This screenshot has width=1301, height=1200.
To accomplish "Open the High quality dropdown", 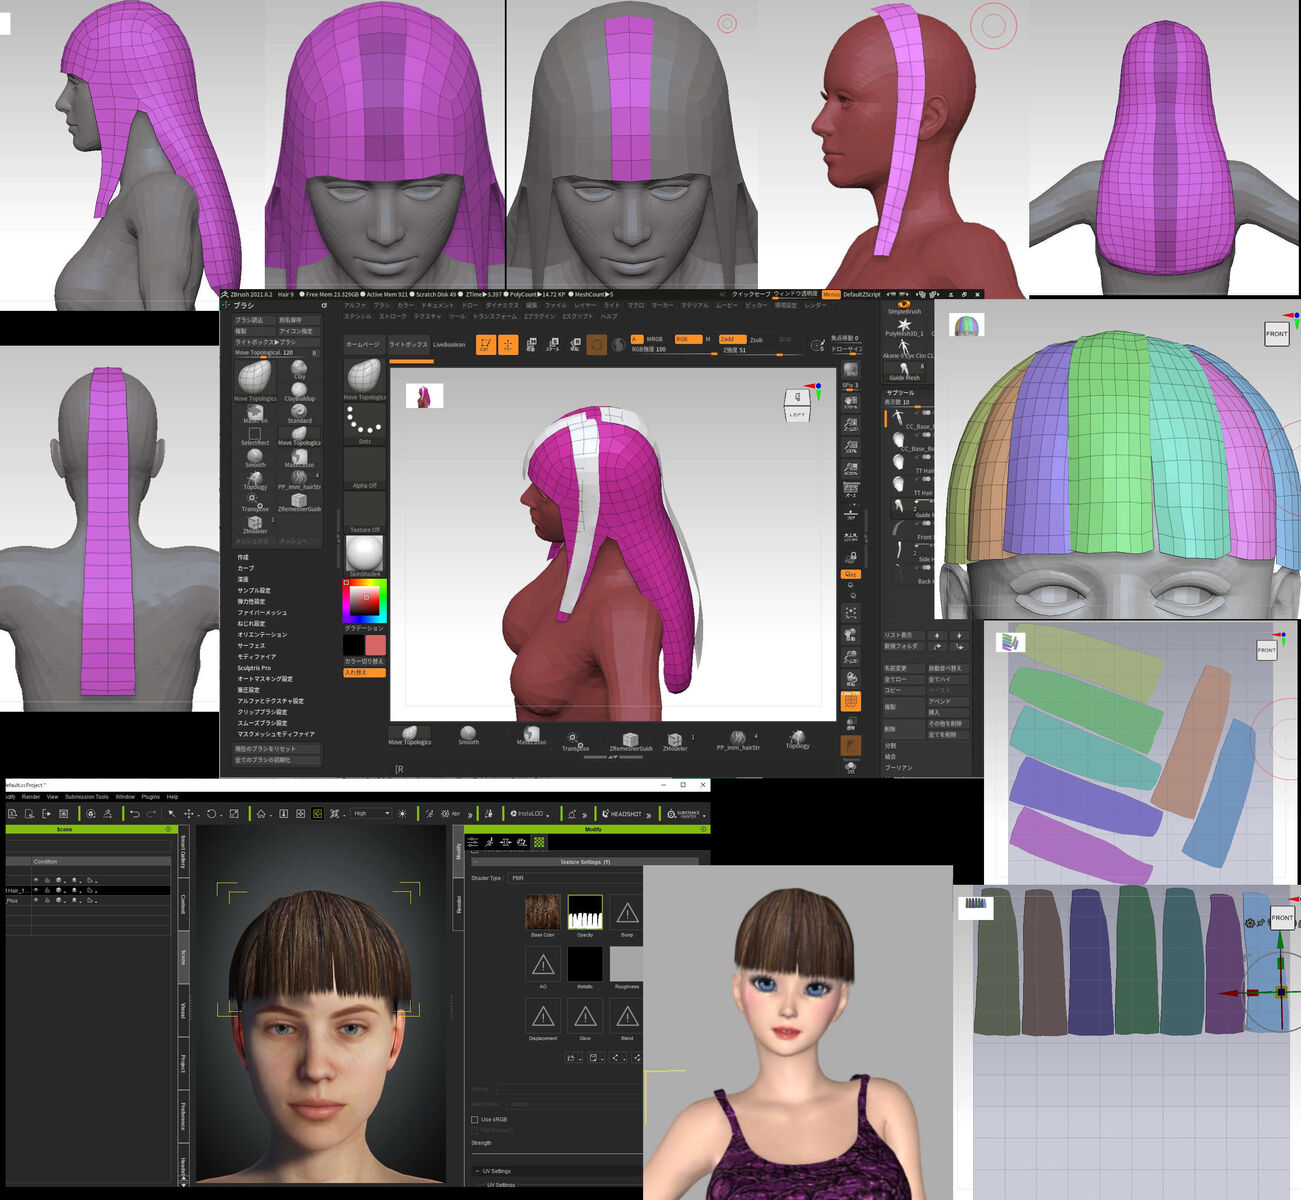I will [x=370, y=814].
